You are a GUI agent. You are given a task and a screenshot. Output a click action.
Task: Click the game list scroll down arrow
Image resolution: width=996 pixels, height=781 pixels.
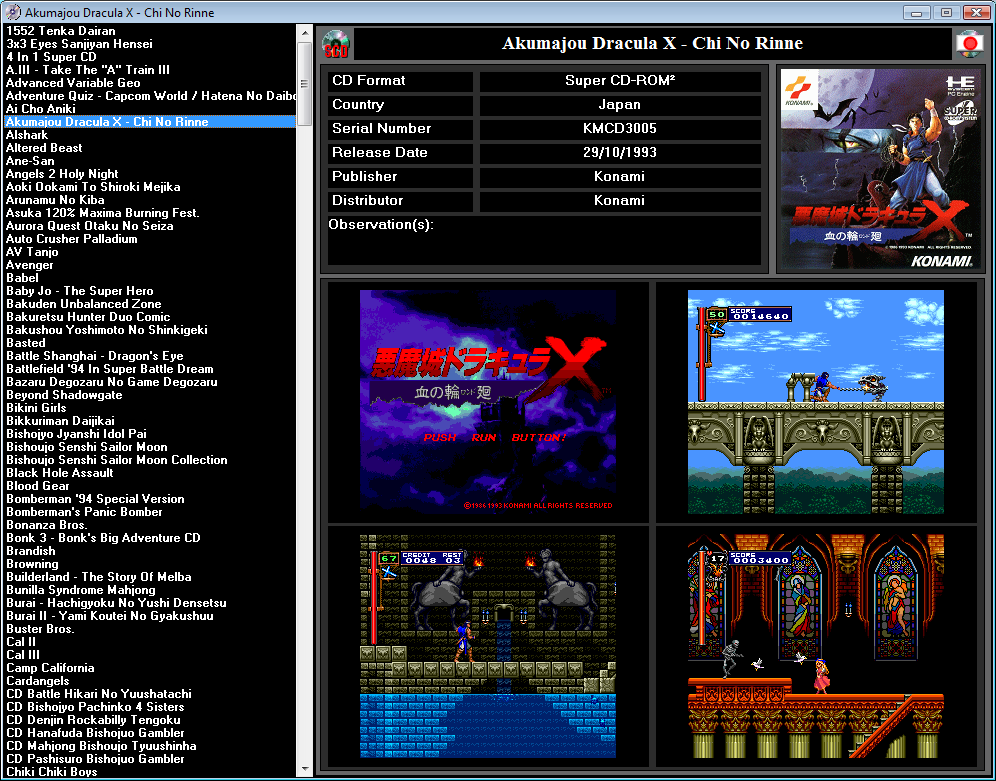[305, 769]
